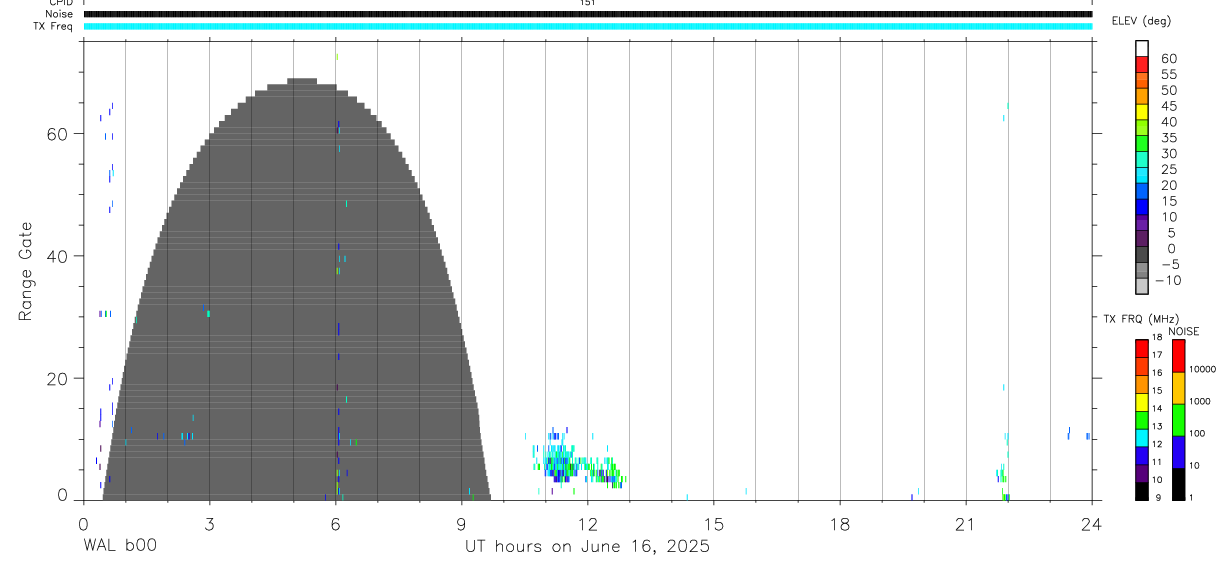Click the x-axis tick label "9"
This screenshot has height=567, width=1228.
(x=461, y=523)
